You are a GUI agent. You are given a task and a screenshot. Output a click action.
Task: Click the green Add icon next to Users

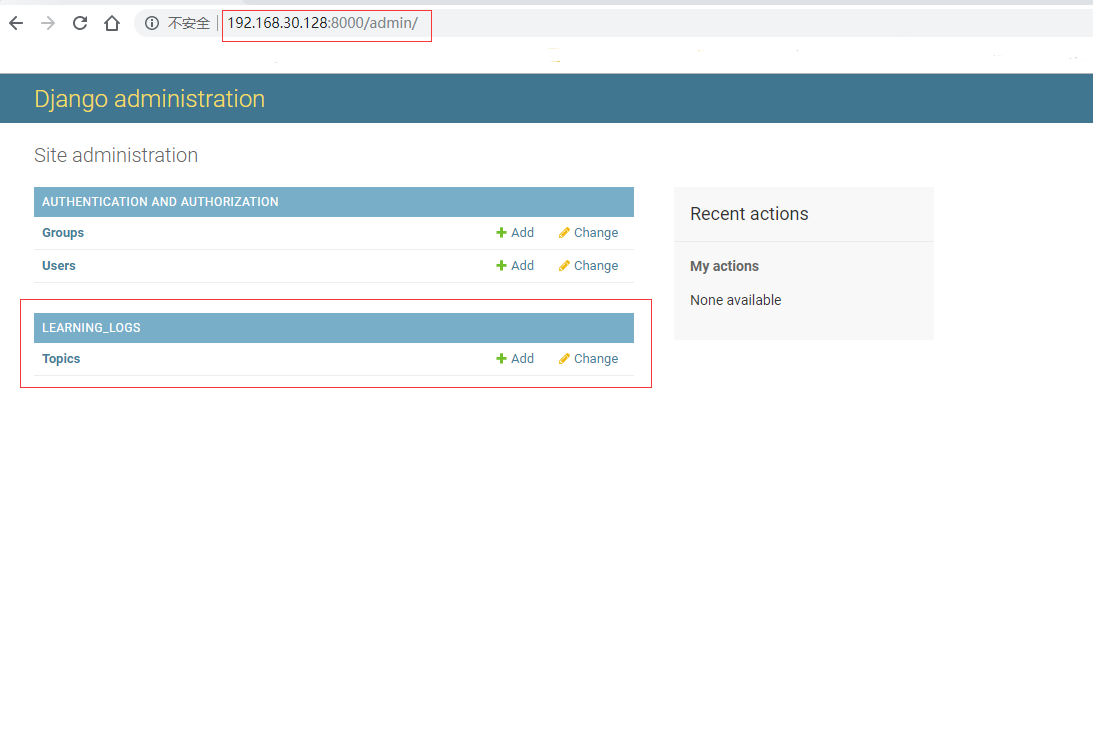[x=502, y=265]
